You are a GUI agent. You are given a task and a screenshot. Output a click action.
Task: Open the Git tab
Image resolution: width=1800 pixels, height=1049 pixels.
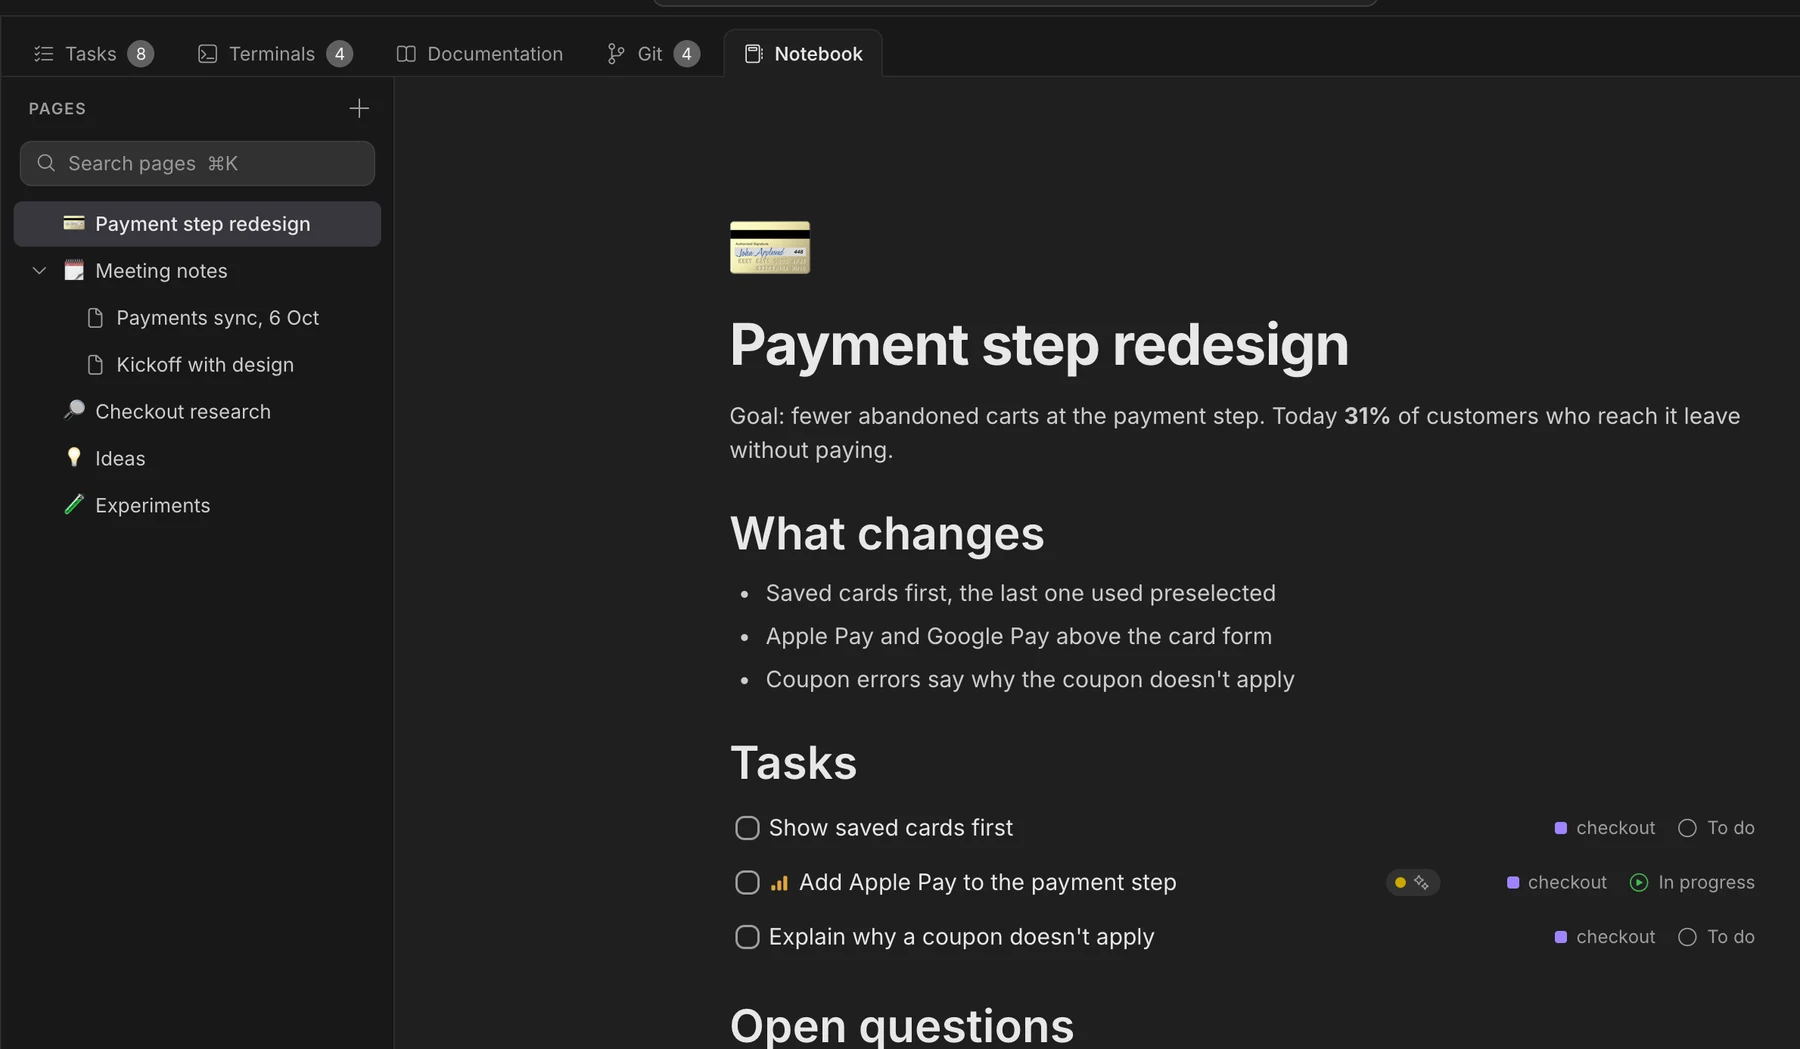(652, 54)
